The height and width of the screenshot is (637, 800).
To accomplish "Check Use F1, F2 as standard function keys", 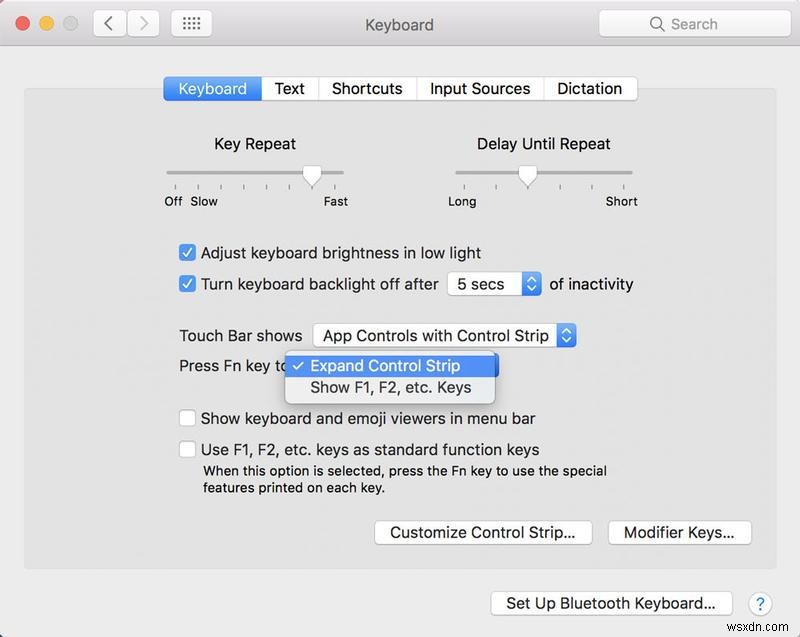I will click(x=186, y=450).
